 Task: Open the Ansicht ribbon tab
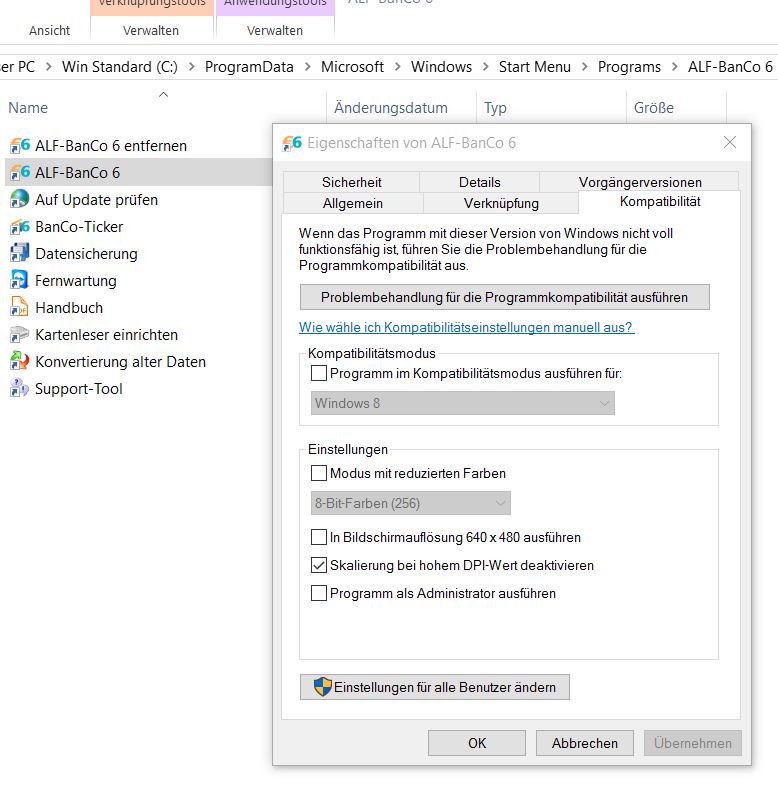(x=49, y=31)
